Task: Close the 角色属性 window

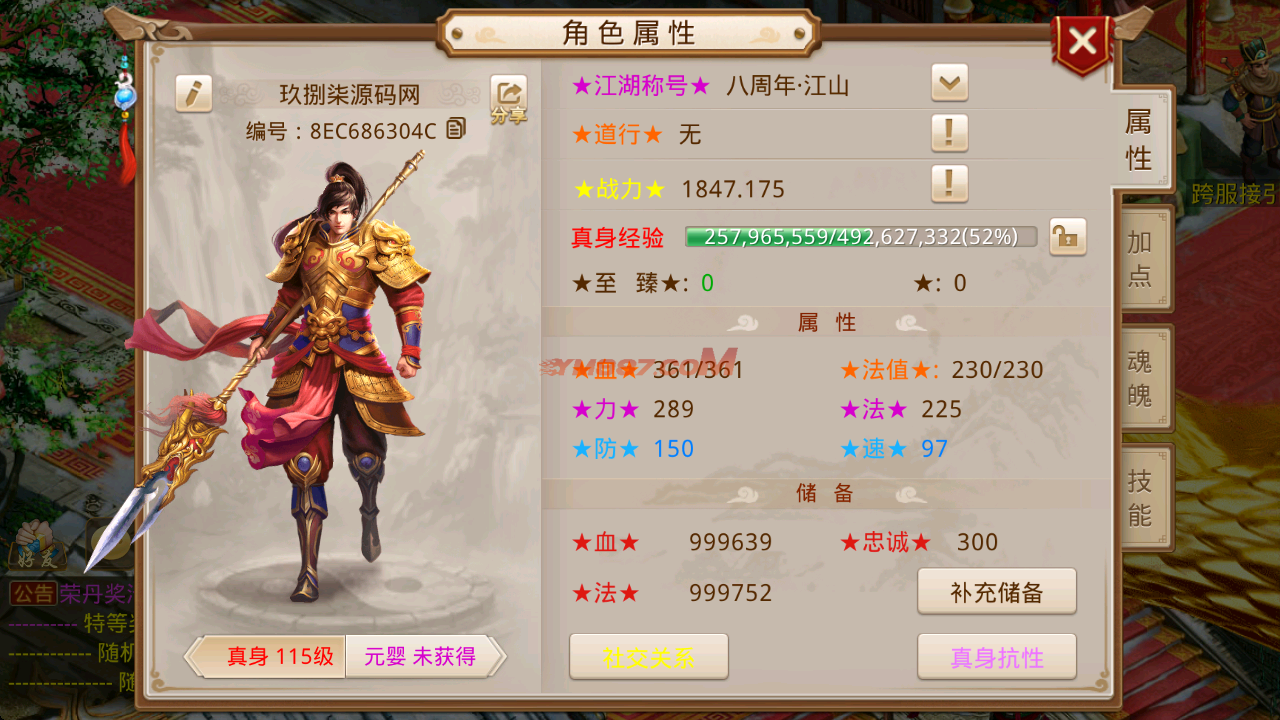Action: coord(1083,43)
